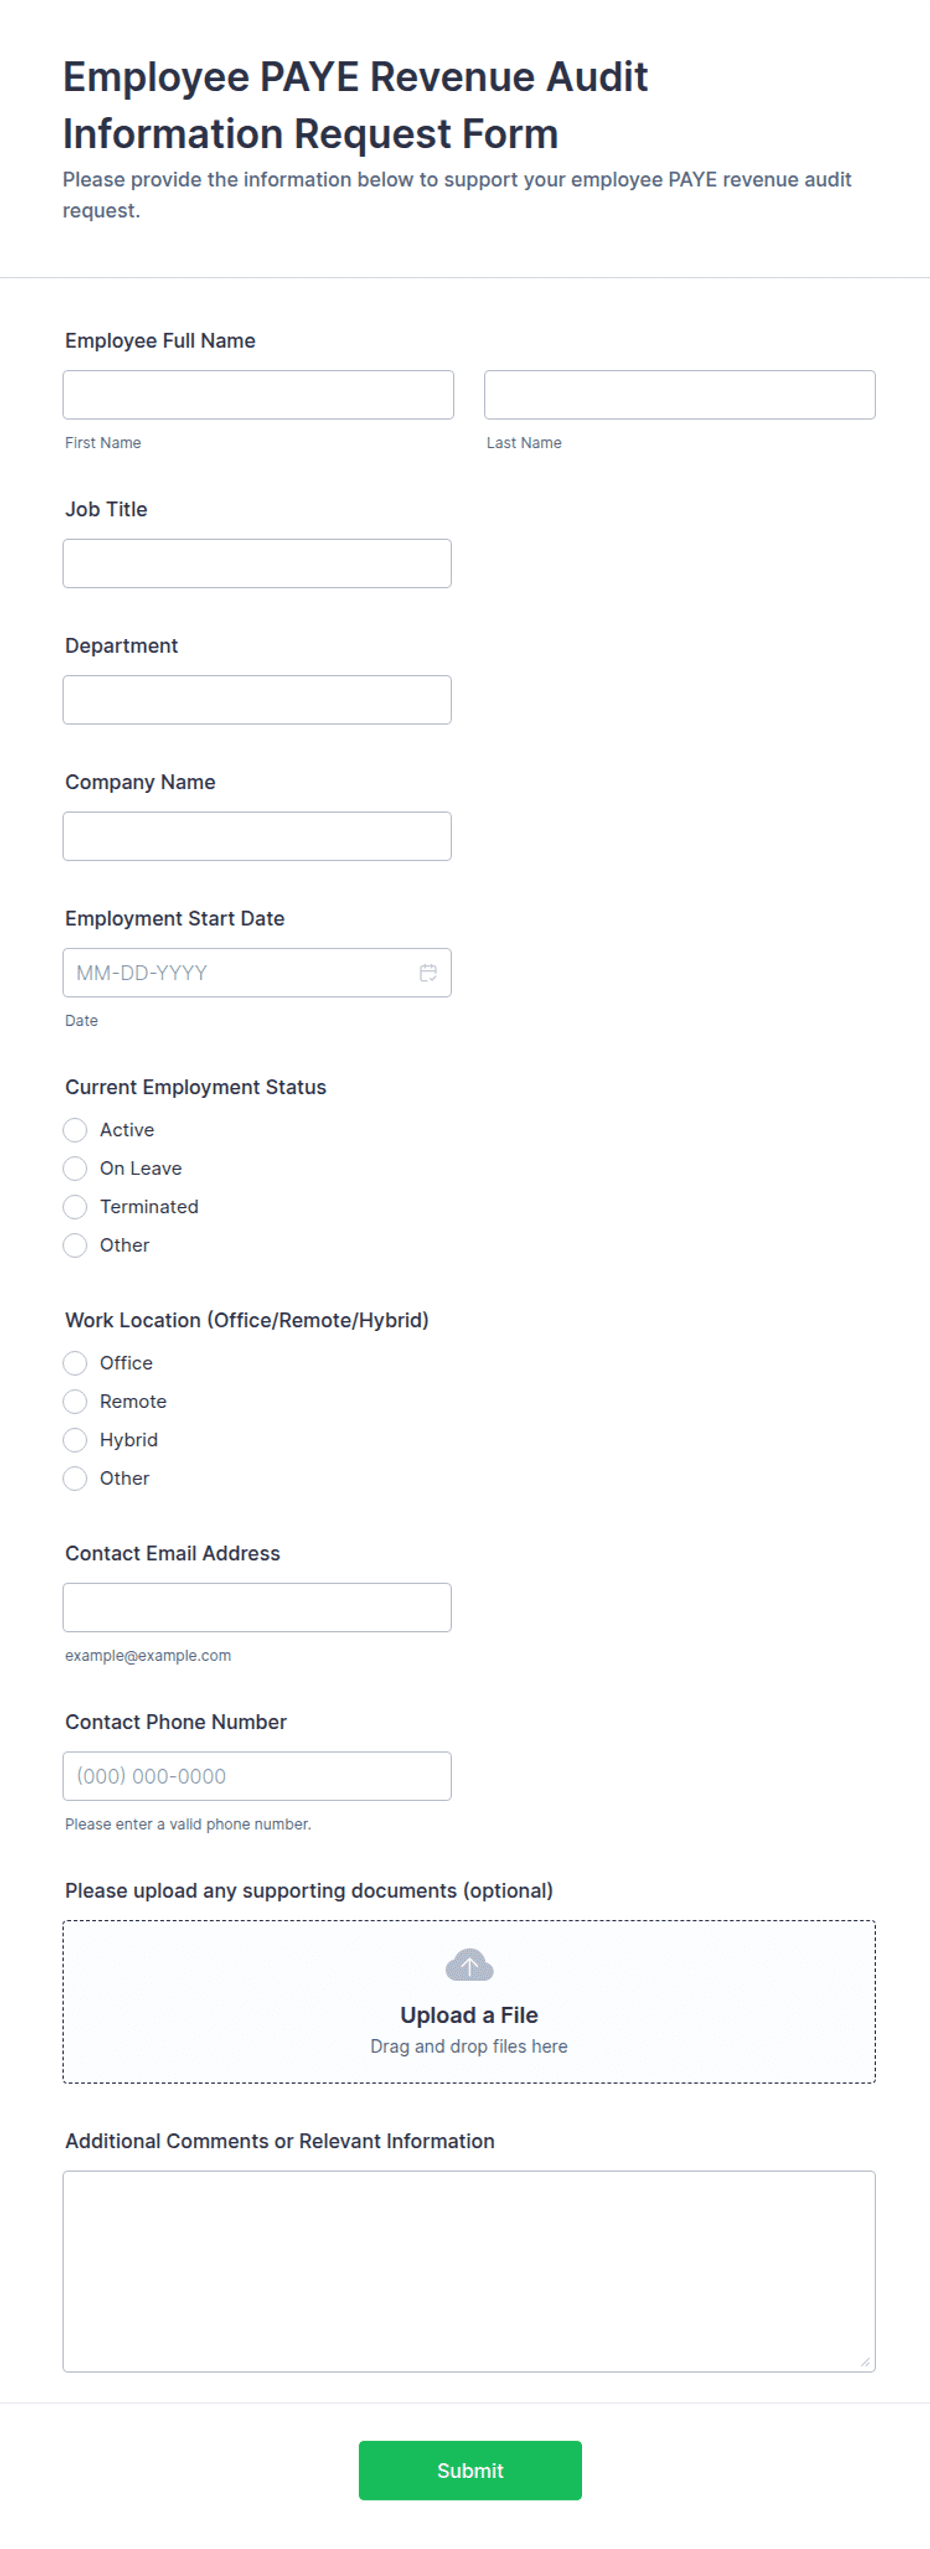Viewport: 930px width, 2549px height.
Task: Submit the audit request form
Action: click(x=470, y=2470)
